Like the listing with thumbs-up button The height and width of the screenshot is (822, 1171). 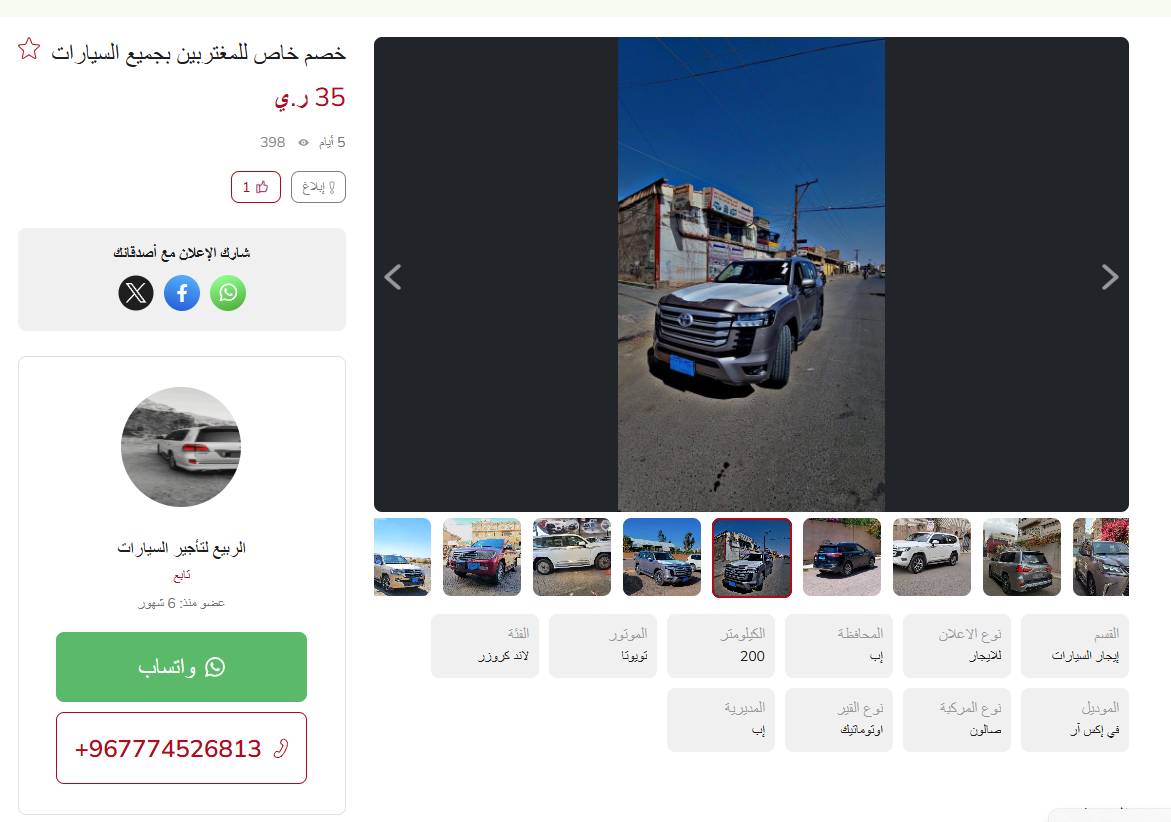coord(255,187)
